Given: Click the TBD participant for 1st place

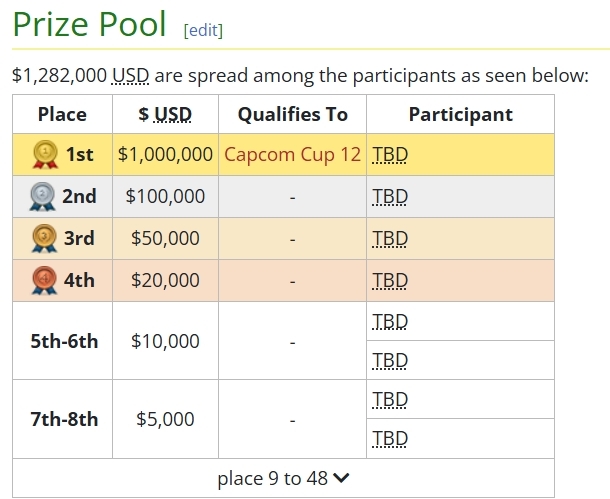Looking at the screenshot, I should [390, 154].
